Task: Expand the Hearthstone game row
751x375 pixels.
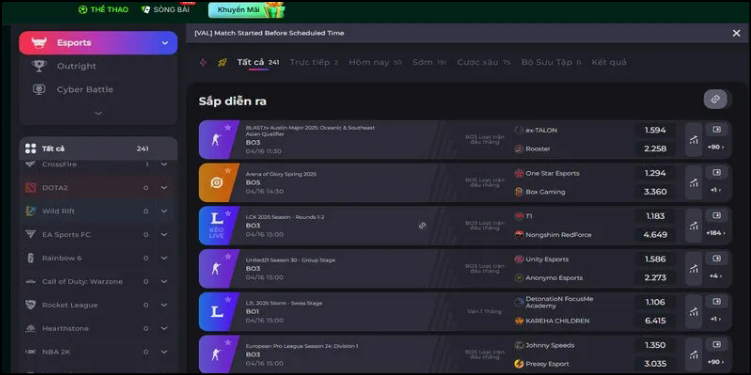Action: pyautogui.click(x=164, y=329)
